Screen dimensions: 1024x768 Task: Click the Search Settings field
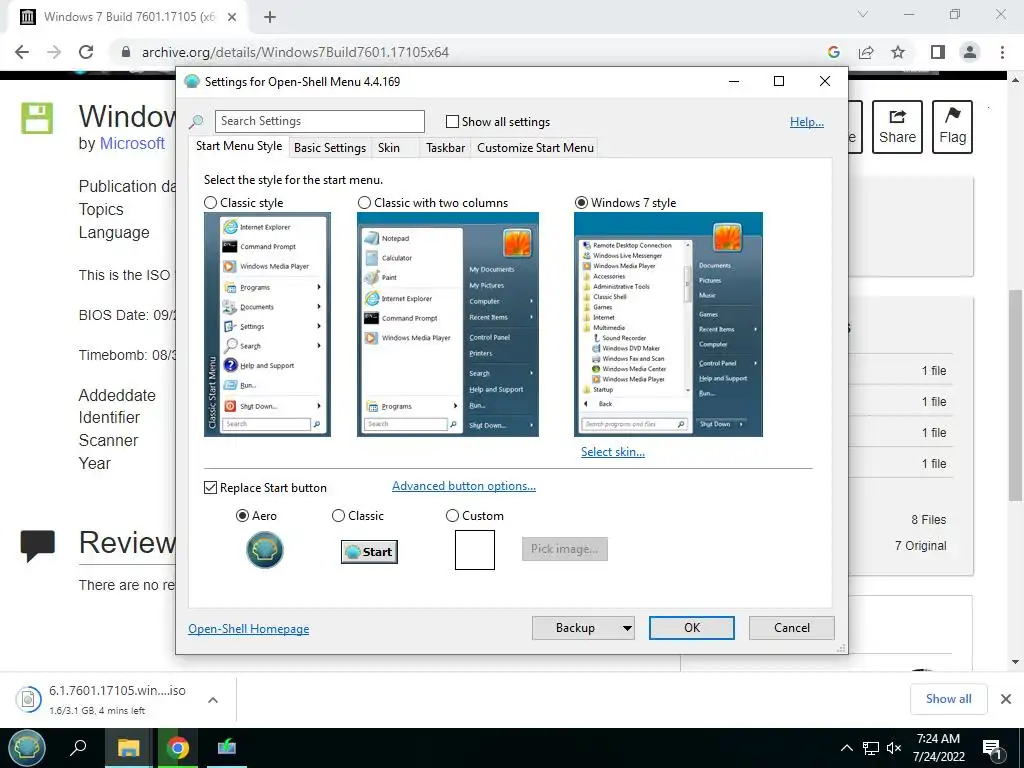pos(319,121)
